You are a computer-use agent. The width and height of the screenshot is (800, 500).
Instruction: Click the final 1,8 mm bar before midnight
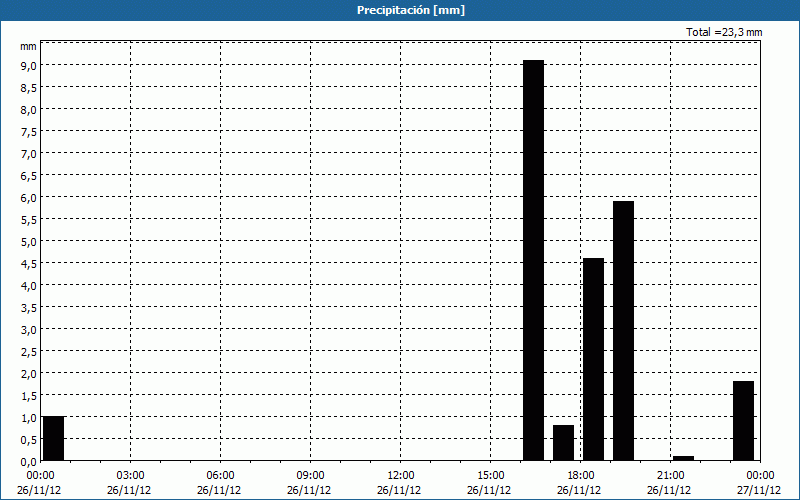(743, 421)
